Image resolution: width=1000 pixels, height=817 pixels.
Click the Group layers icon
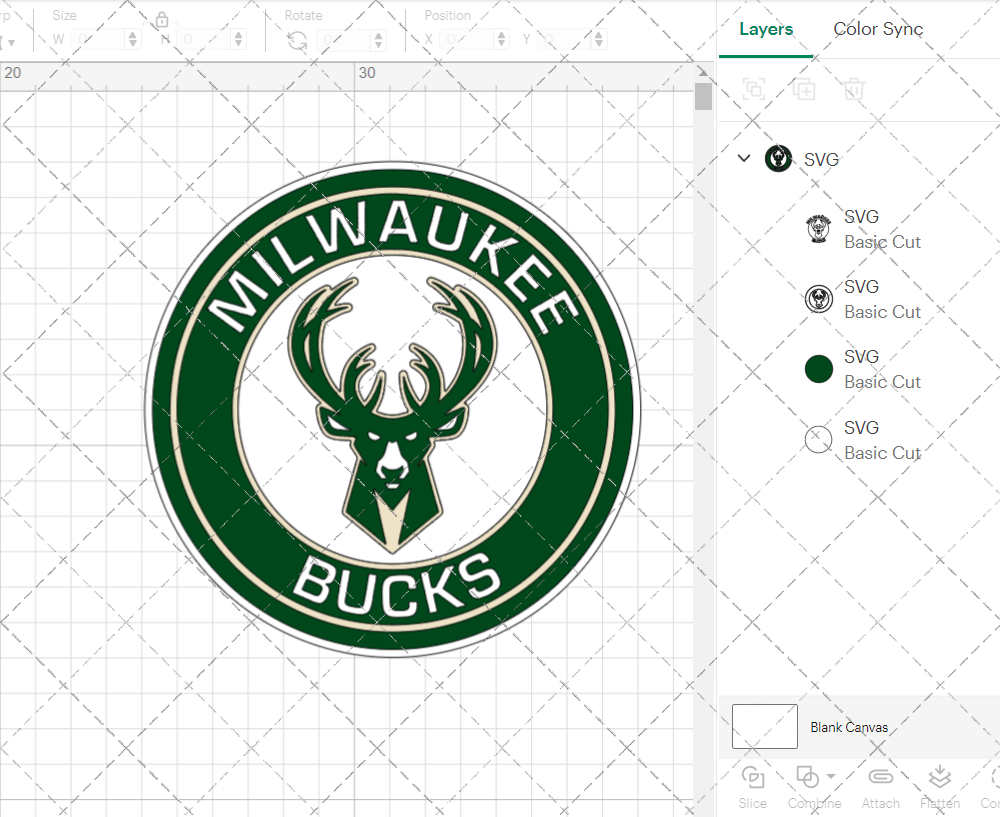pos(754,89)
